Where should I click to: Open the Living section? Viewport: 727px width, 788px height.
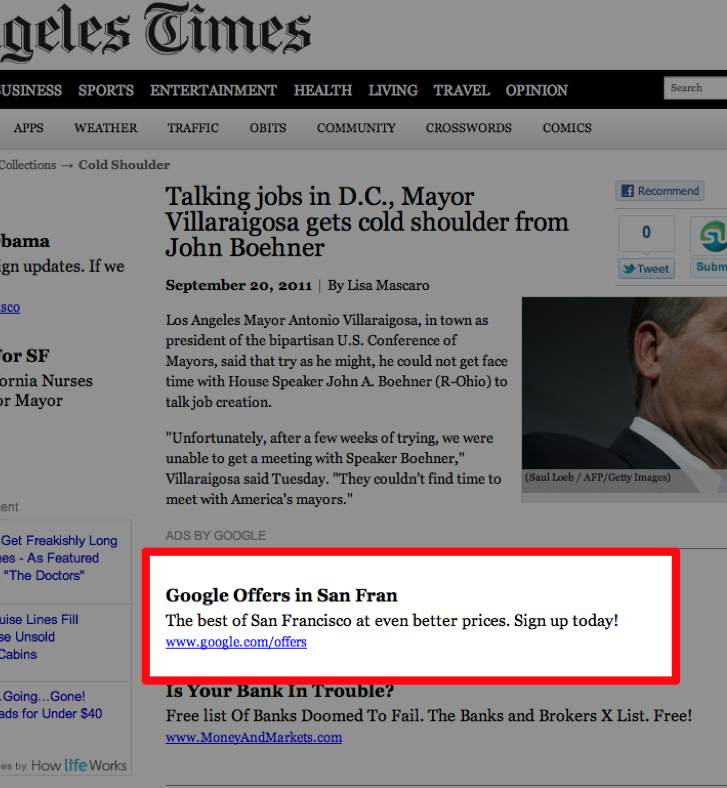393,90
